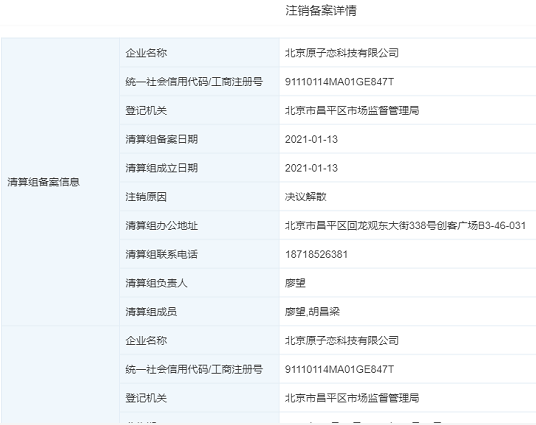The image size is (536, 425).
Task: Select 北京市昌平区市场监督管理局 value in first section
Action: [x=352, y=110]
